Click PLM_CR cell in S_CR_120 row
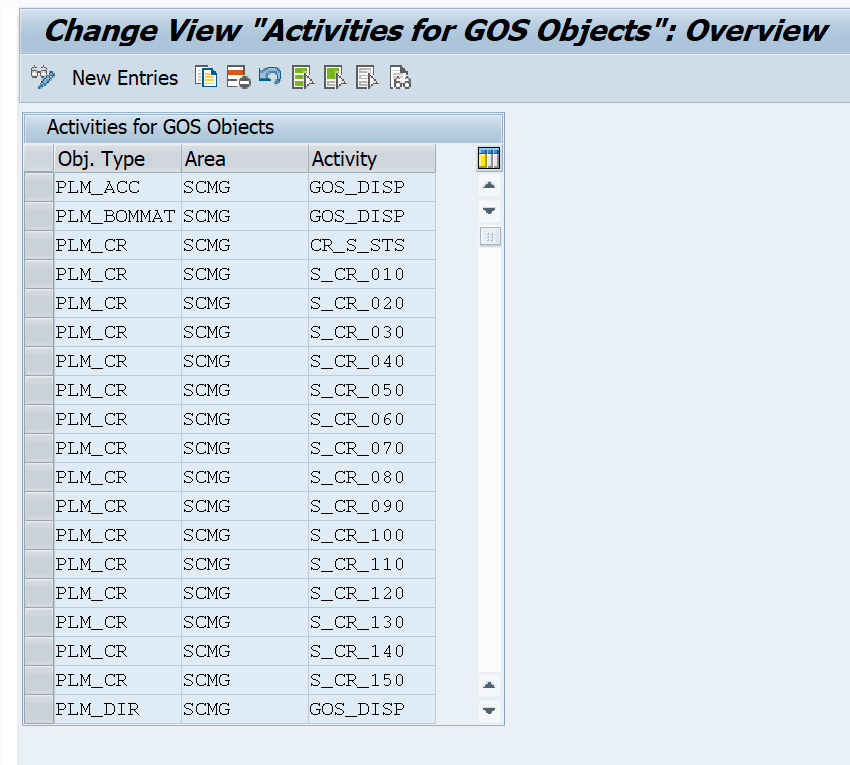 click(118, 593)
